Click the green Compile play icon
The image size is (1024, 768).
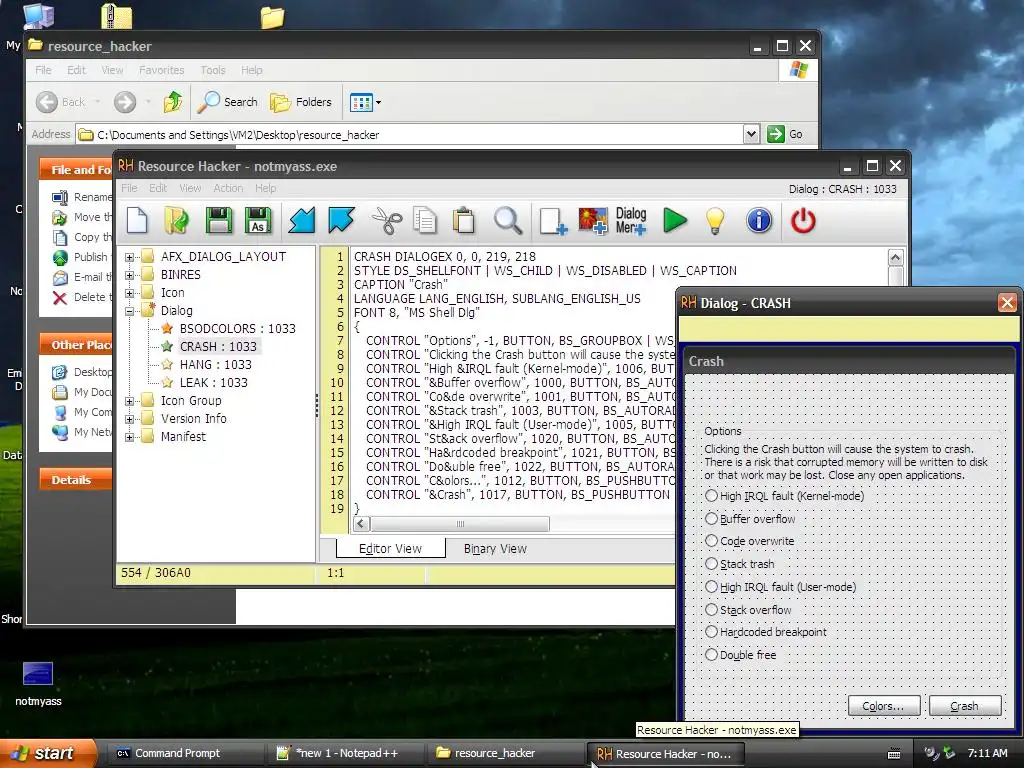675,220
